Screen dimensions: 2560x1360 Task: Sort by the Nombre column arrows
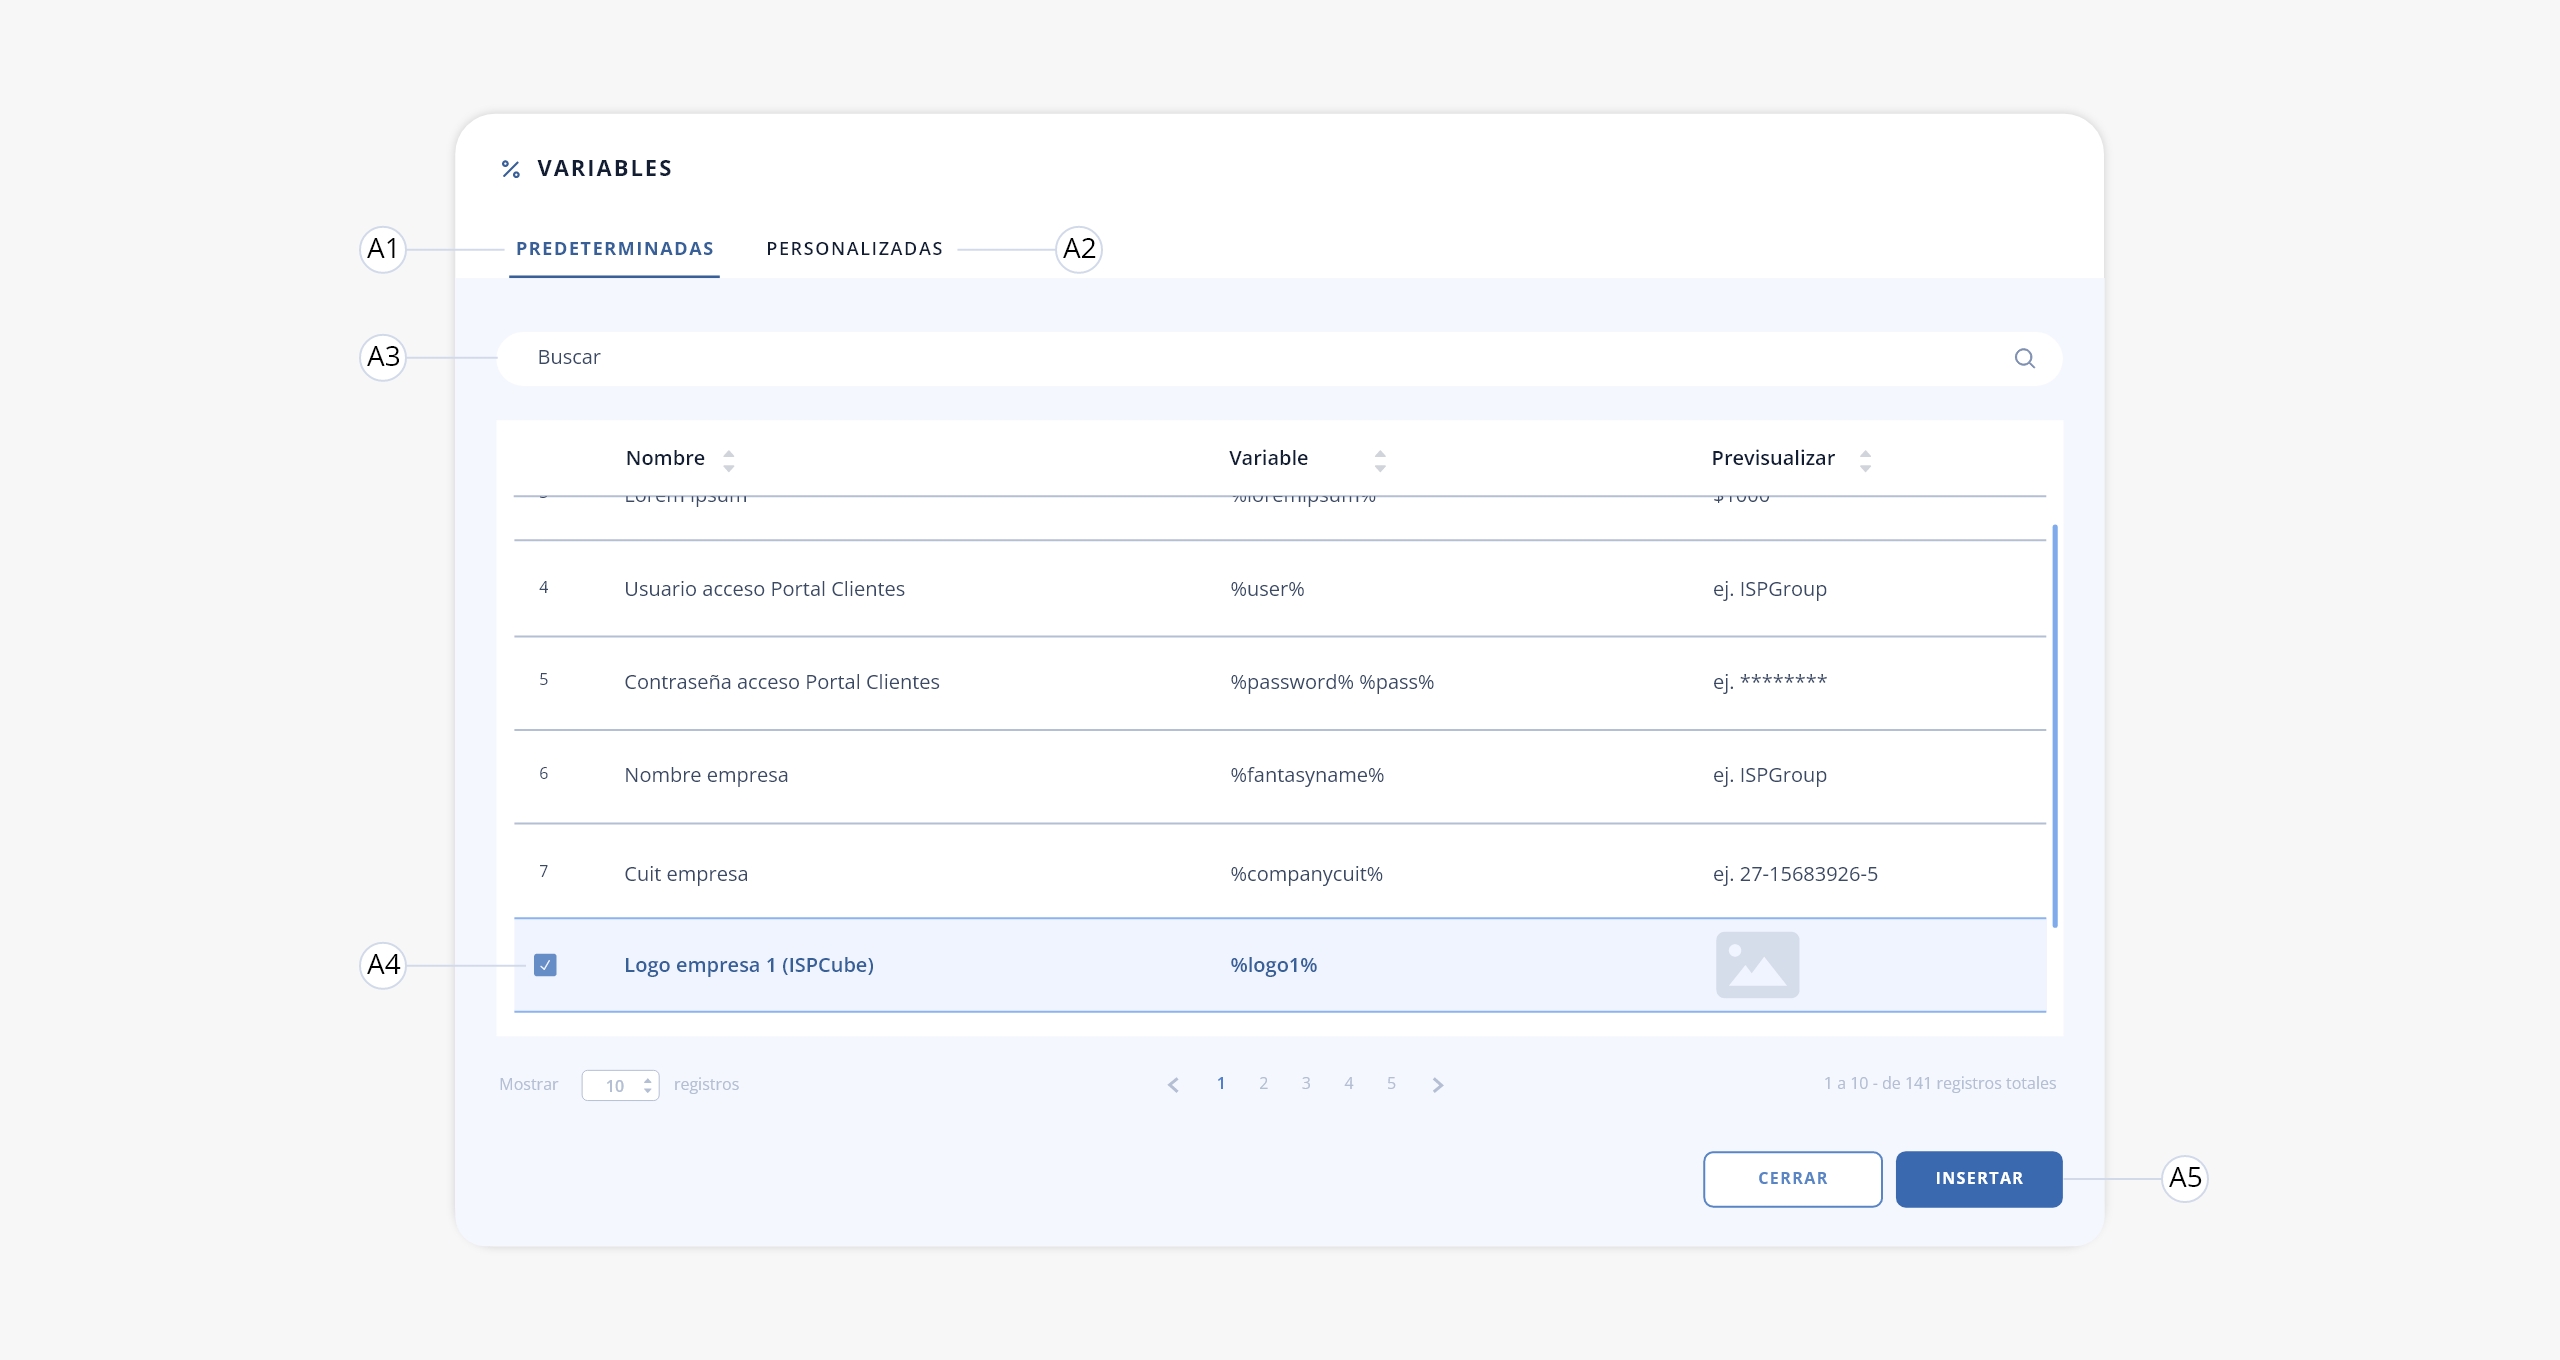pos(729,460)
